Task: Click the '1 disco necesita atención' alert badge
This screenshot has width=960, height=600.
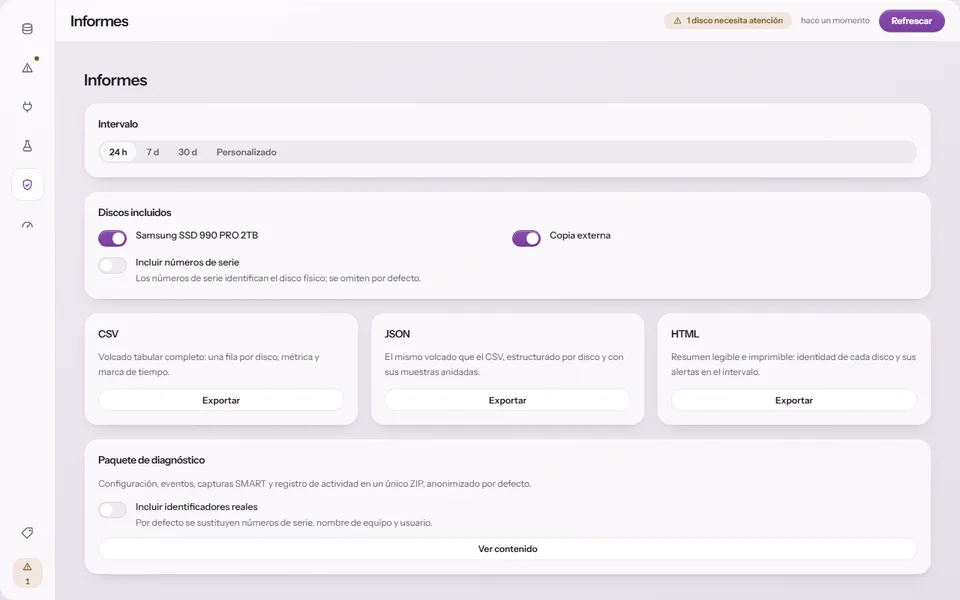Action: [728, 21]
